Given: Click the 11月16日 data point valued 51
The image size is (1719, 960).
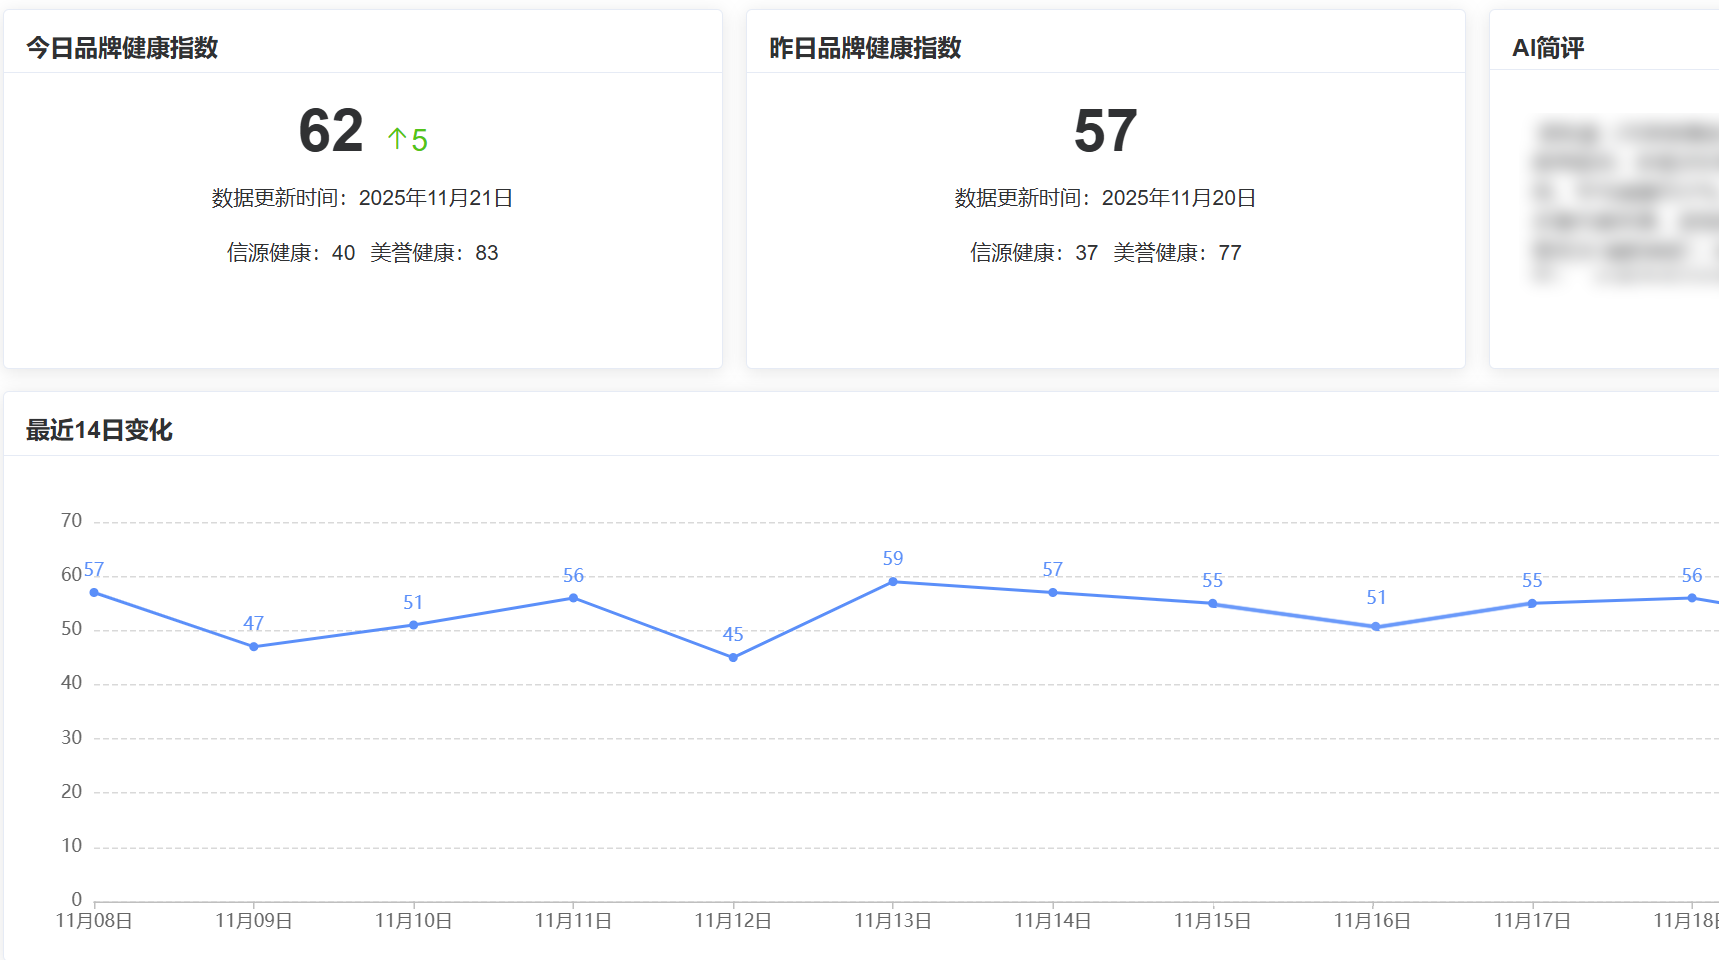Looking at the screenshot, I should [x=1376, y=627].
